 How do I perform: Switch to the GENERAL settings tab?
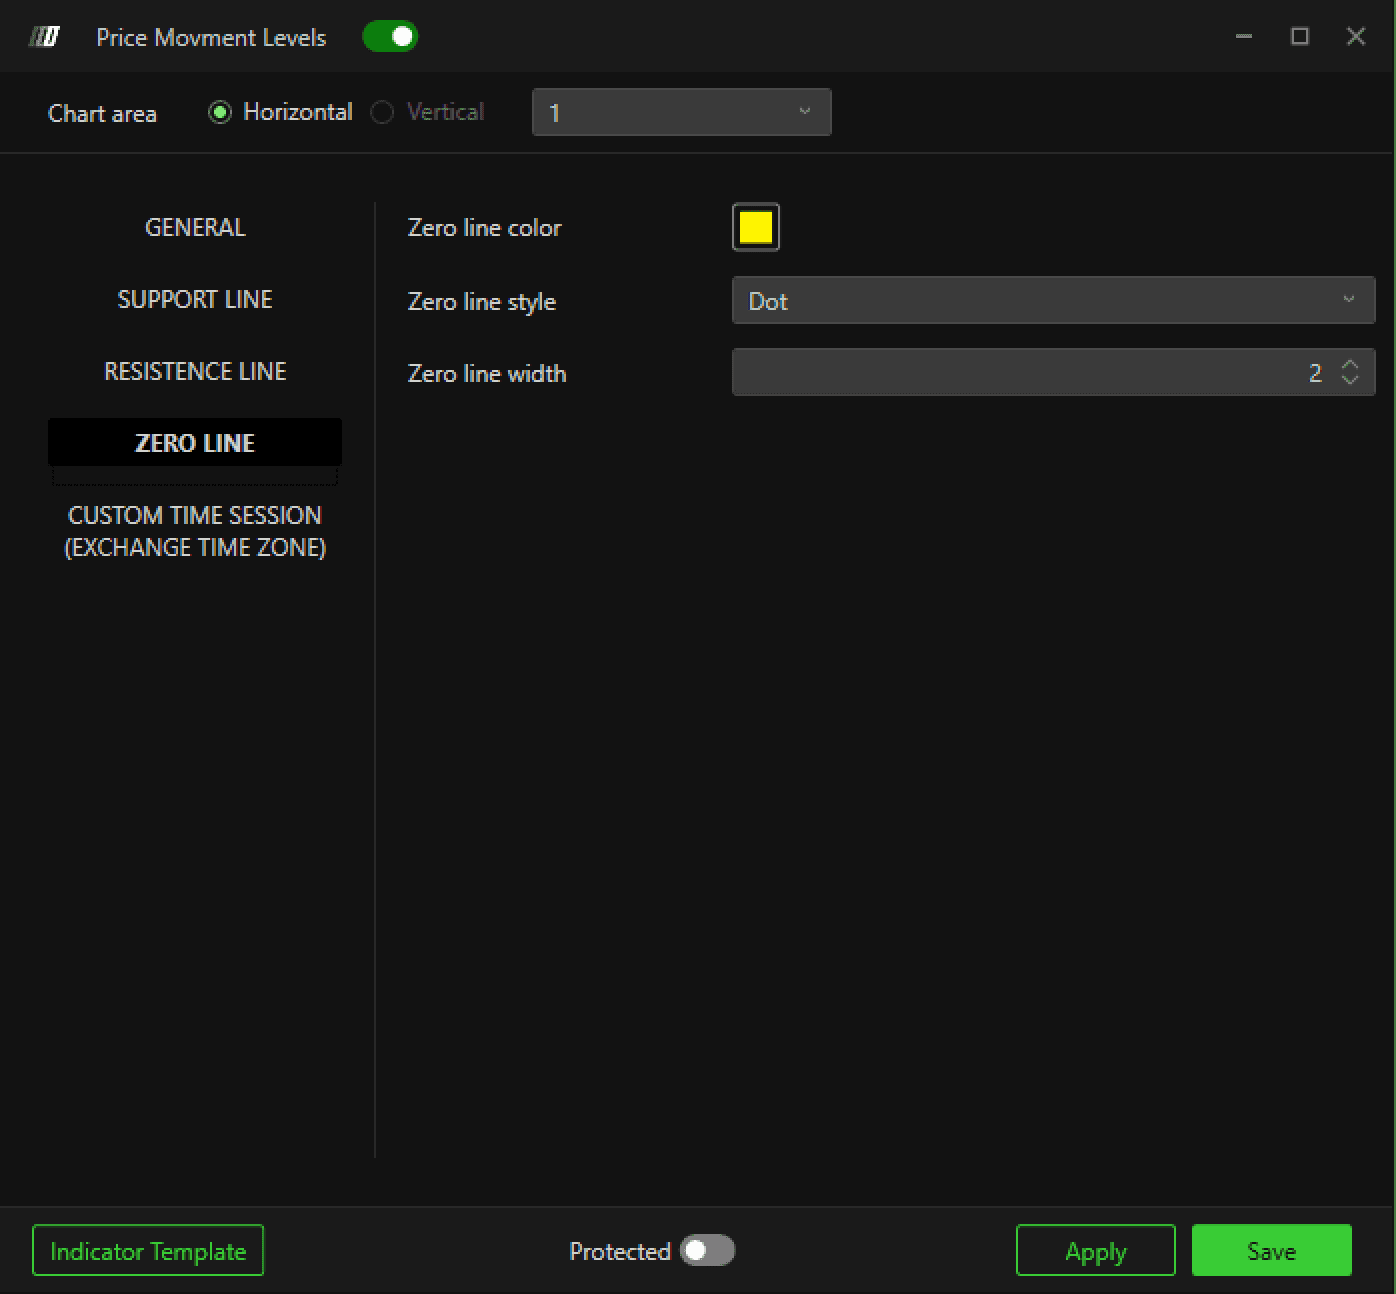[x=195, y=227]
